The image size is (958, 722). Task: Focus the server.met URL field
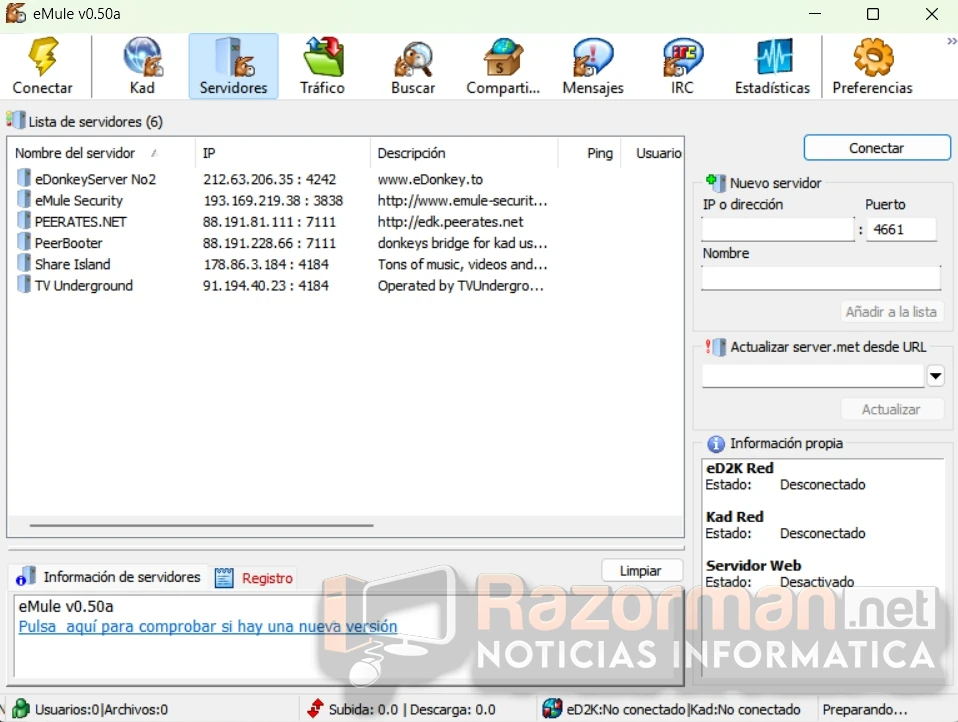point(813,376)
